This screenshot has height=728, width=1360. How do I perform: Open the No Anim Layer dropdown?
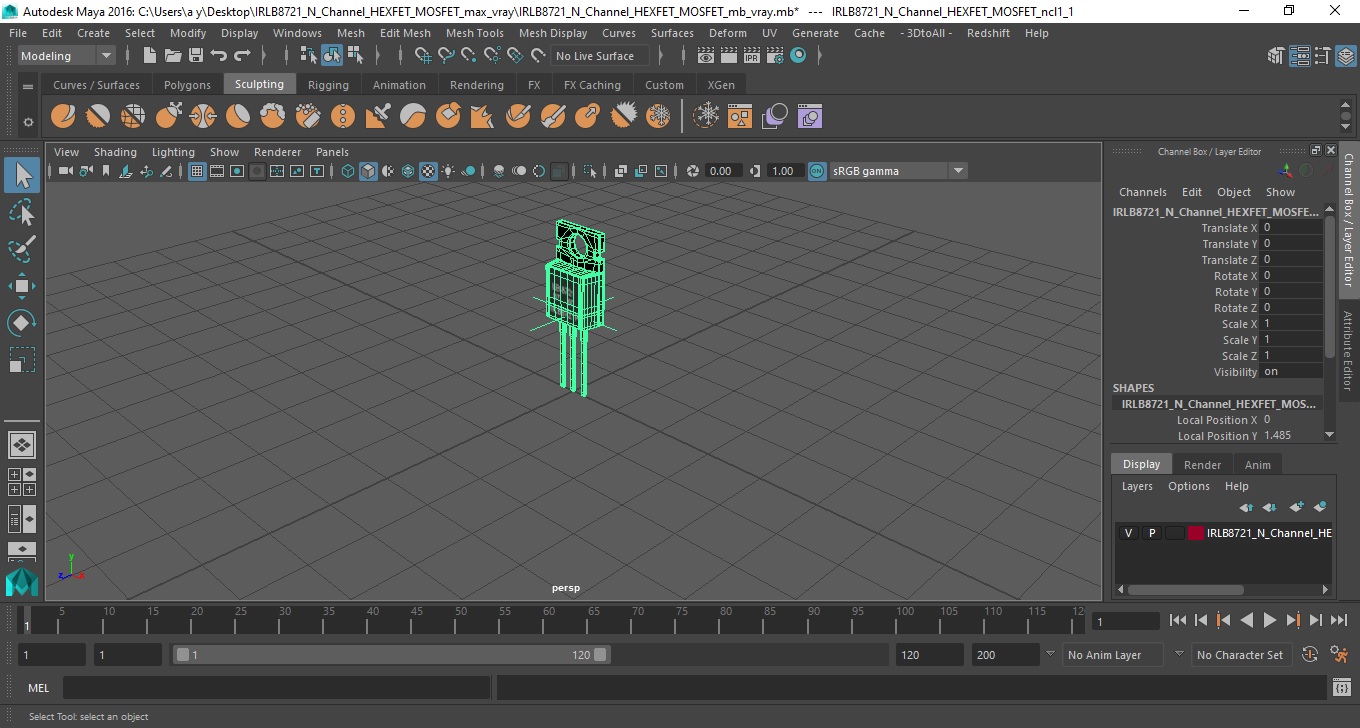(x=1113, y=655)
